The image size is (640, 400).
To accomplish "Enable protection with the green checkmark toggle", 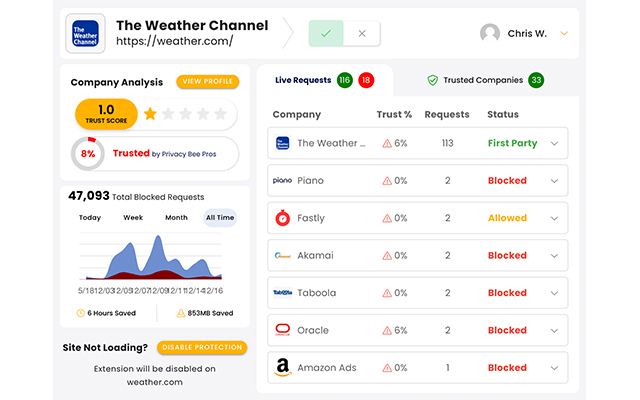I will [x=326, y=33].
